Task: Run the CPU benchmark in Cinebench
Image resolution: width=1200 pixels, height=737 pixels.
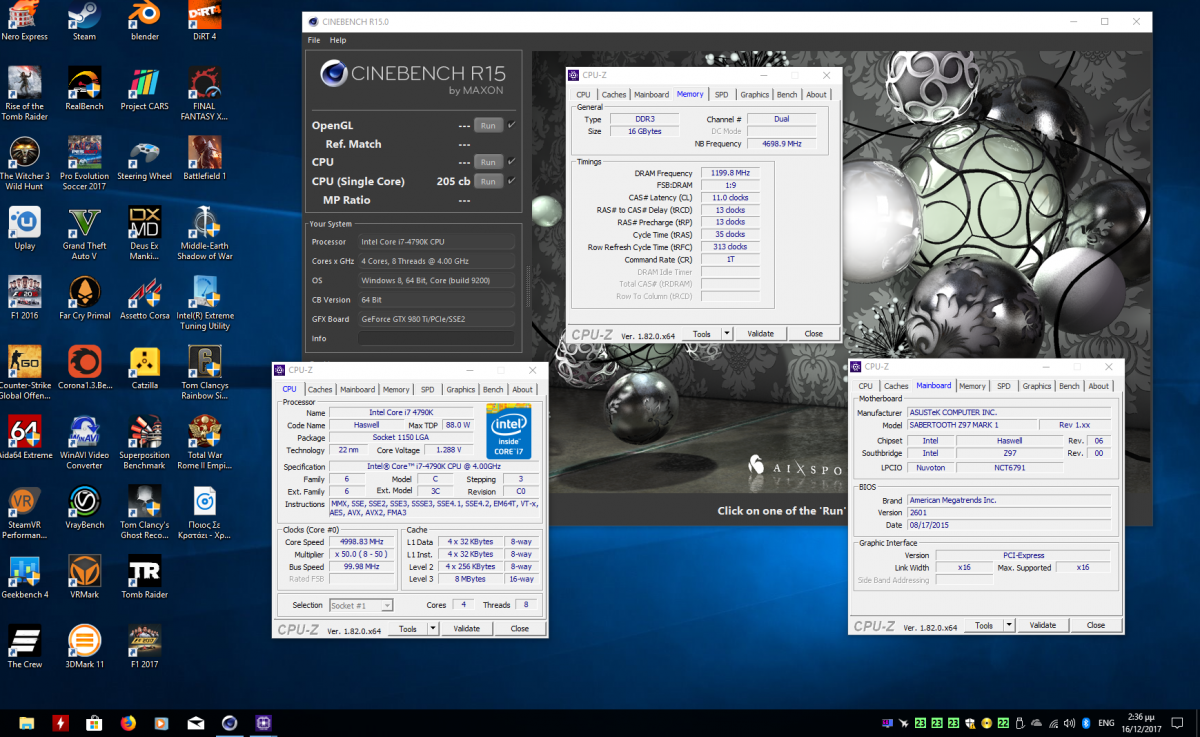Action: point(488,161)
